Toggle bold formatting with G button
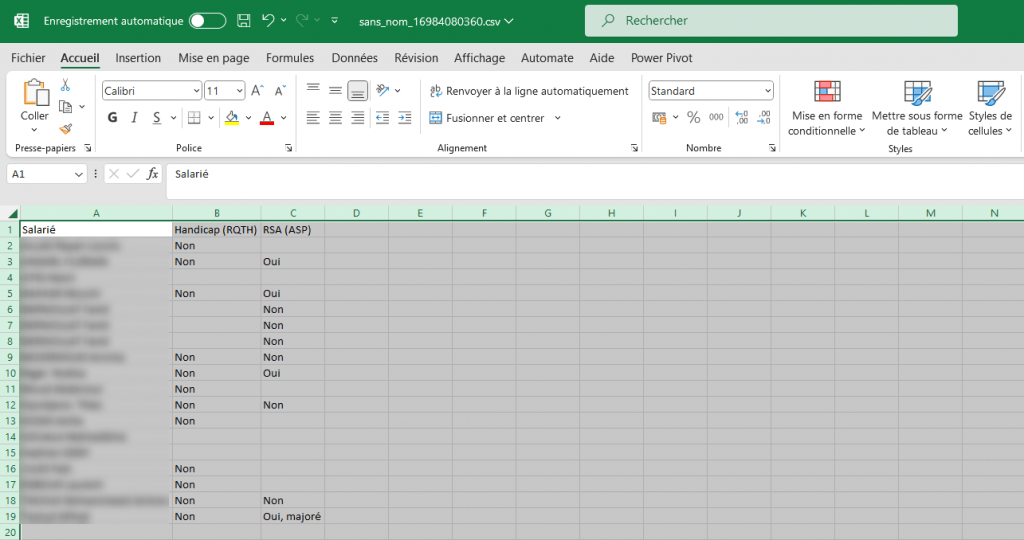Screen dimensions: 1024x540 pyautogui.click(x=112, y=118)
